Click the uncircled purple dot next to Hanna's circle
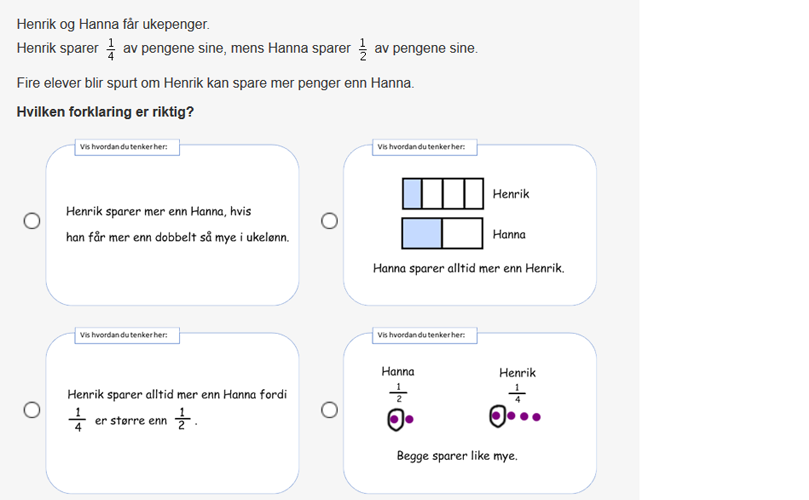This screenshot has width=809, height=500. tap(410, 420)
